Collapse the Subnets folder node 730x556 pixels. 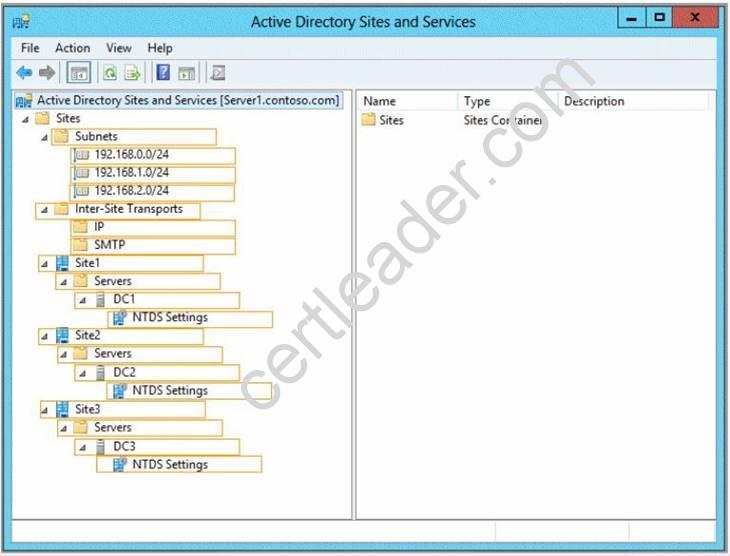click(x=44, y=137)
